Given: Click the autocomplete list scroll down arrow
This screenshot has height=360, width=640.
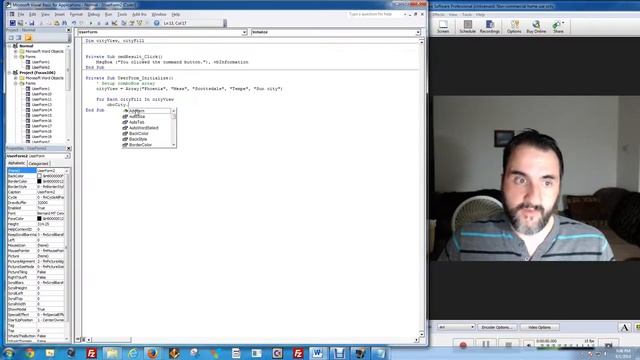Looking at the screenshot, I should coord(174,145).
